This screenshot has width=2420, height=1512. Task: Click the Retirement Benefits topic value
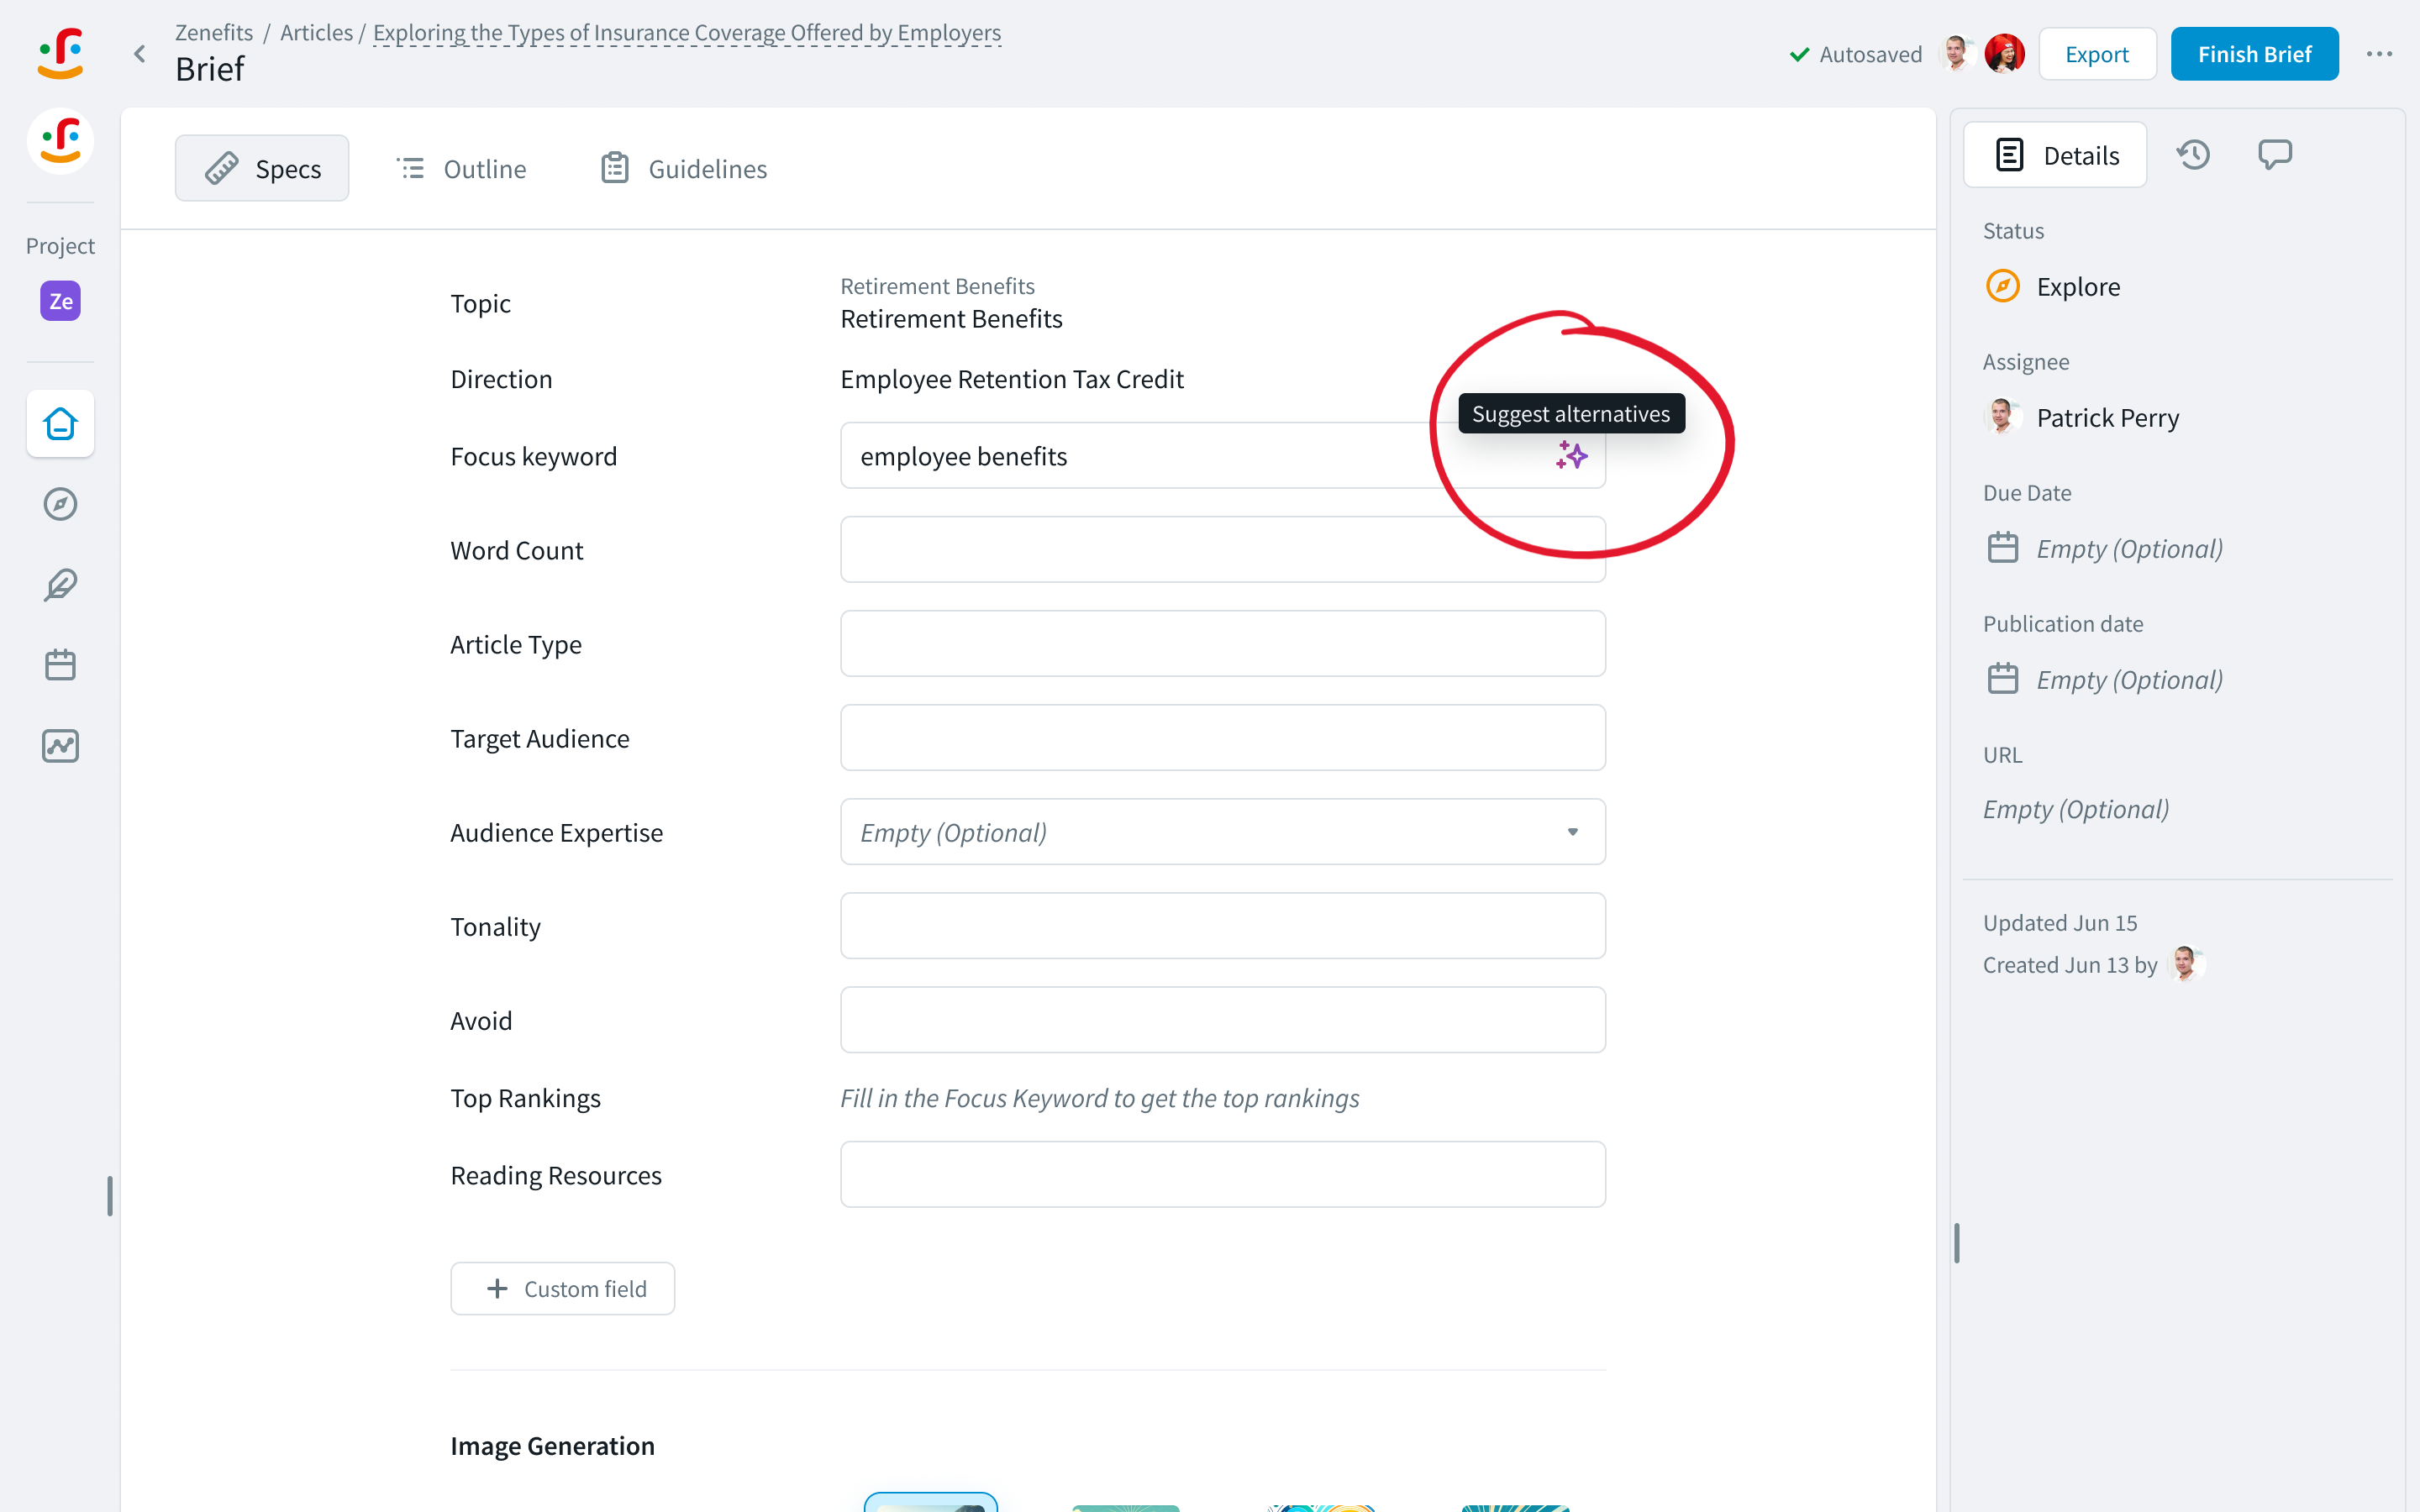[951, 318]
